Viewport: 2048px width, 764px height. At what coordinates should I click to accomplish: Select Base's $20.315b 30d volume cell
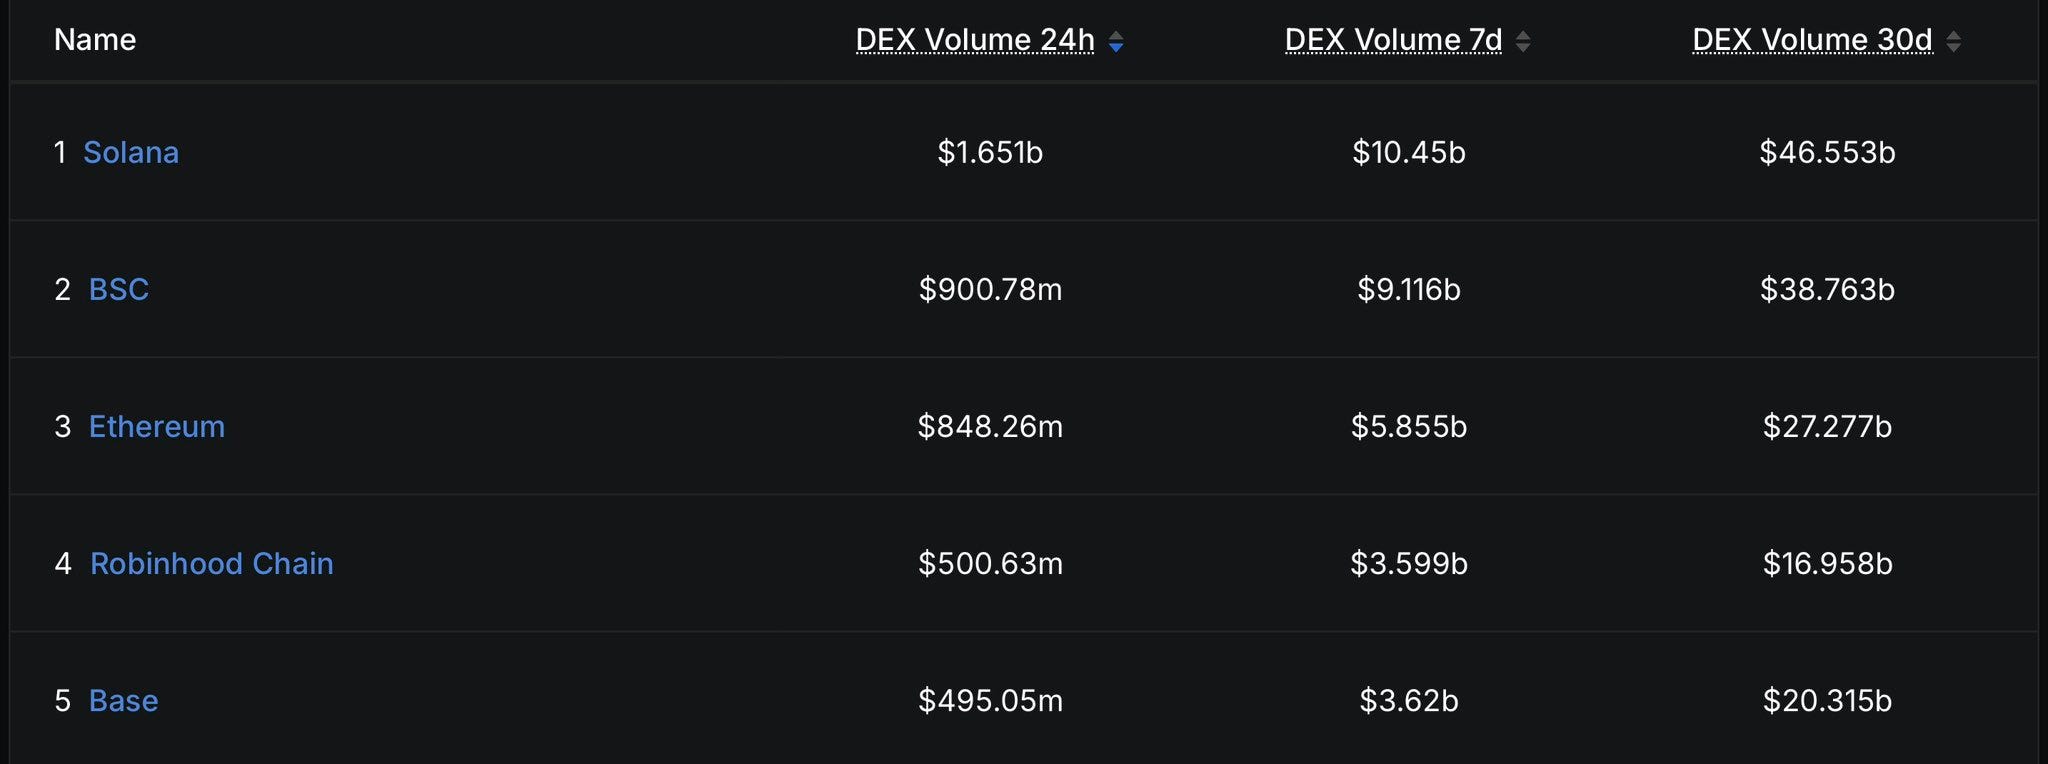tap(1827, 700)
